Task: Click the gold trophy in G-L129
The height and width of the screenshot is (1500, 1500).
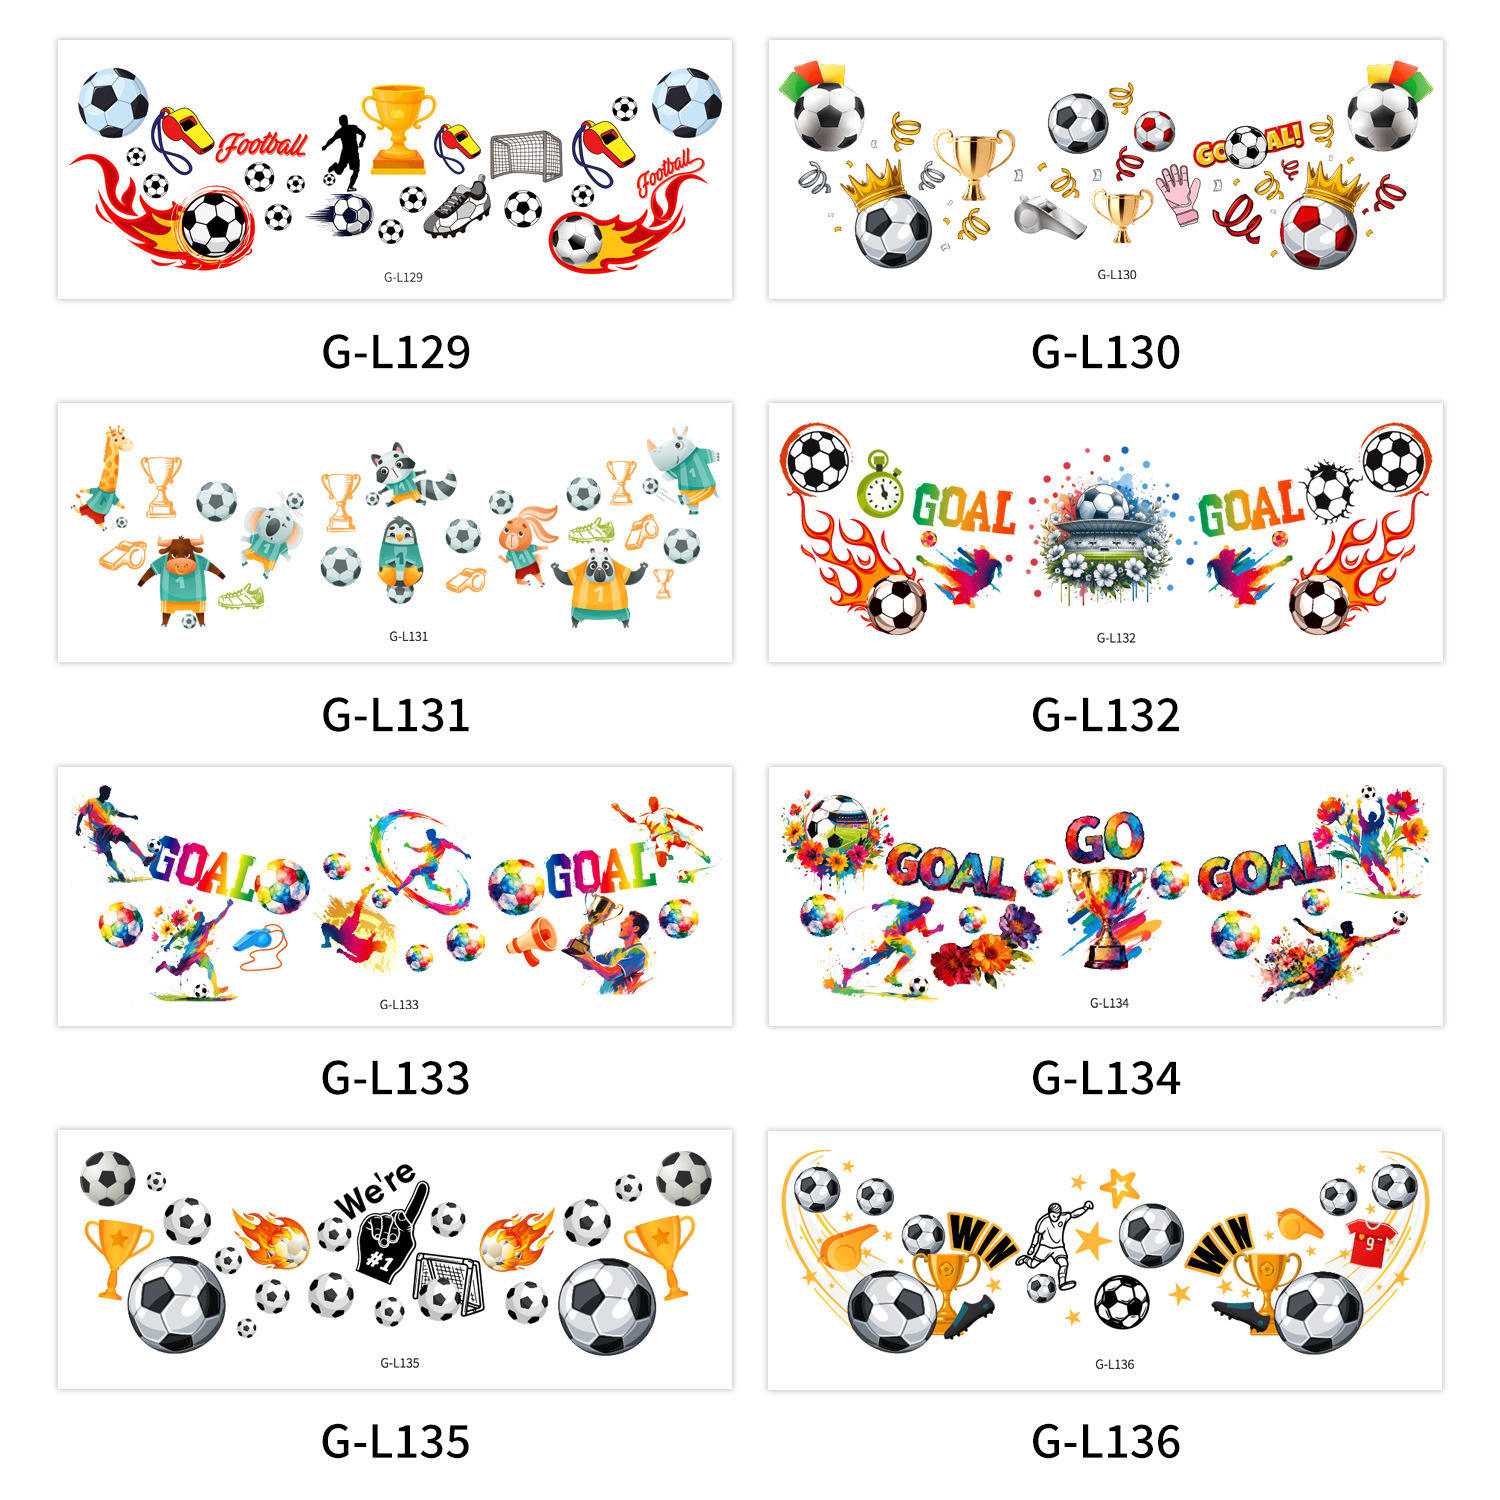Action: (x=398, y=129)
